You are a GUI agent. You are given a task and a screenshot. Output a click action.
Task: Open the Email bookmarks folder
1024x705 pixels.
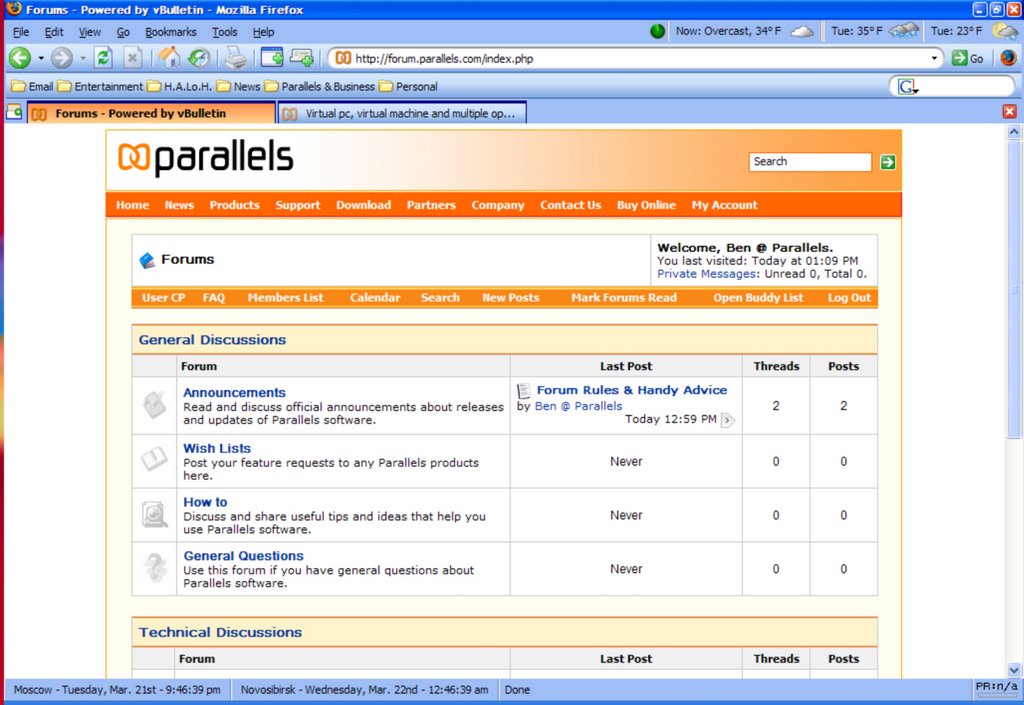tap(32, 86)
